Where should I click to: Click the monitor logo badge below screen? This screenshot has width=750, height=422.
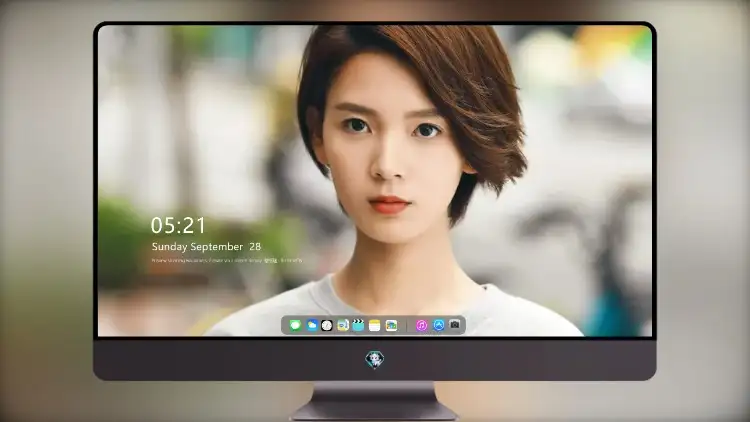coord(375,359)
